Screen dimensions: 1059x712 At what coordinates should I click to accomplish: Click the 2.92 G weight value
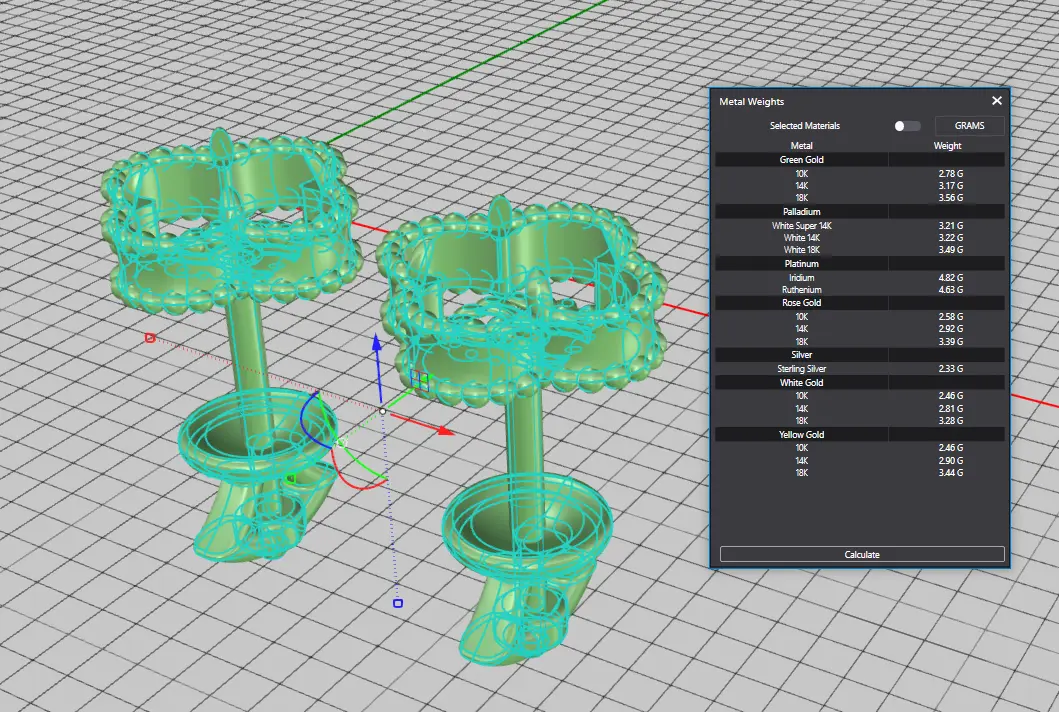[950, 329]
